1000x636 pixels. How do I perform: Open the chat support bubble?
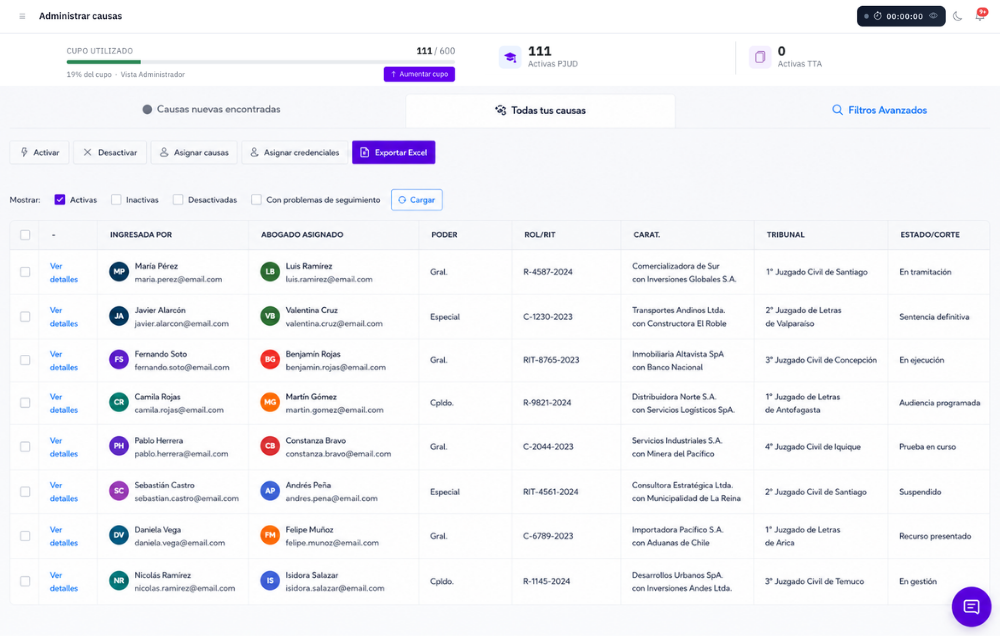[x=971, y=607]
